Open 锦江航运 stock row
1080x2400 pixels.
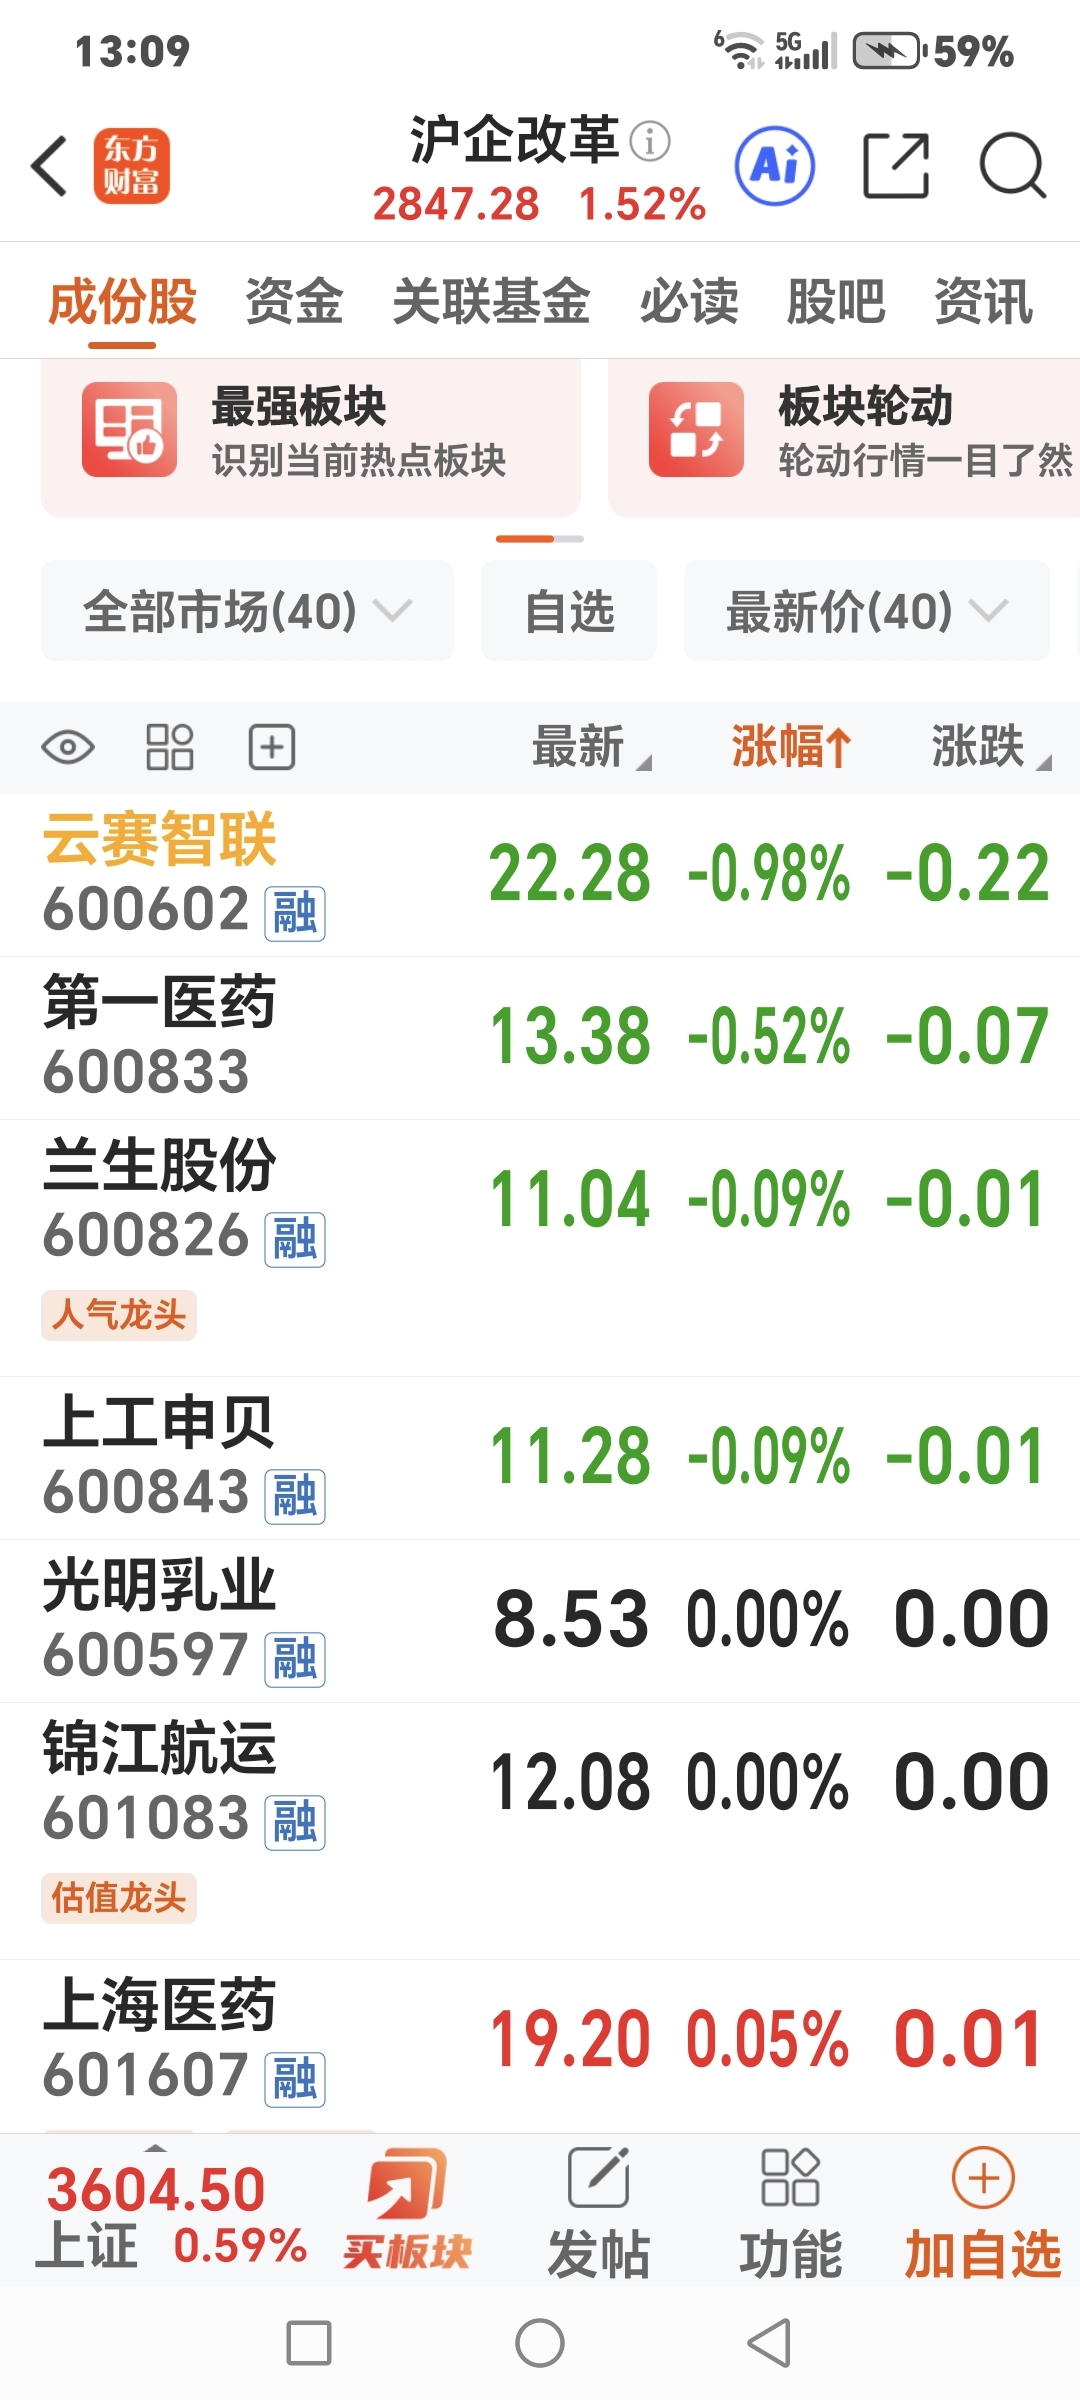pyautogui.click(x=540, y=1831)
